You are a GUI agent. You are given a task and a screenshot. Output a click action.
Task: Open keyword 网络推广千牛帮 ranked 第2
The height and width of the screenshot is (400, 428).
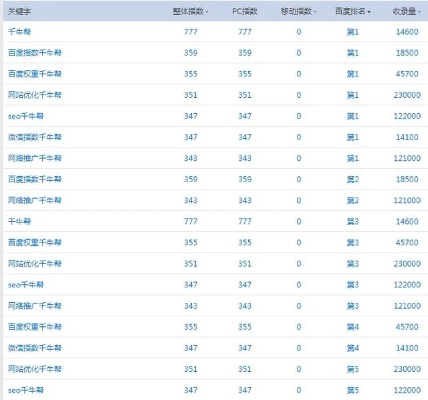coord(35,200)
